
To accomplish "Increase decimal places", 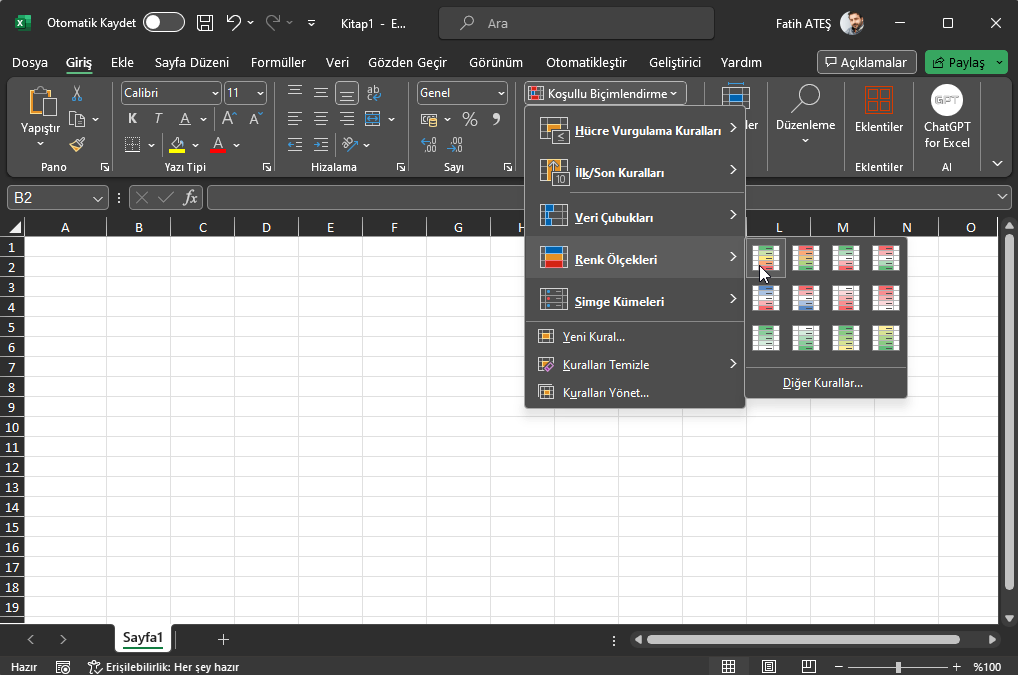I will pyautogui.click(x=427, y=145).
